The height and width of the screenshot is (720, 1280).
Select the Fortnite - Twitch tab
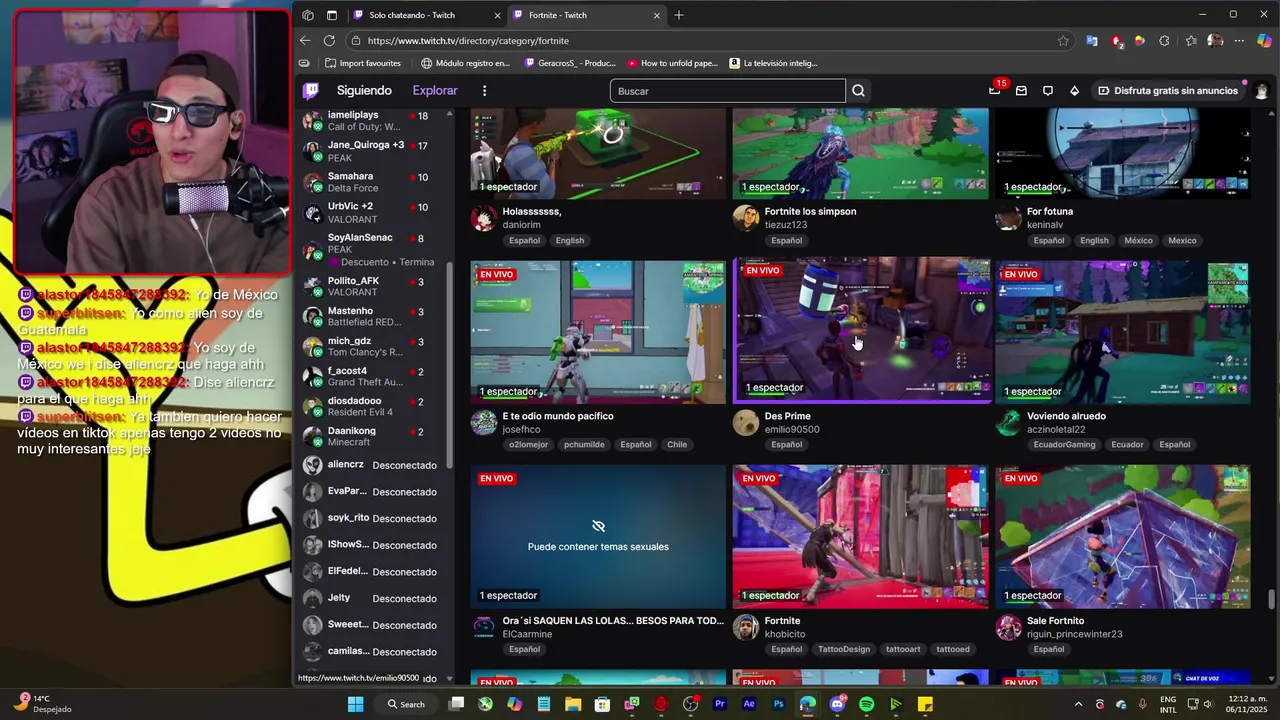tap(585, 15)
